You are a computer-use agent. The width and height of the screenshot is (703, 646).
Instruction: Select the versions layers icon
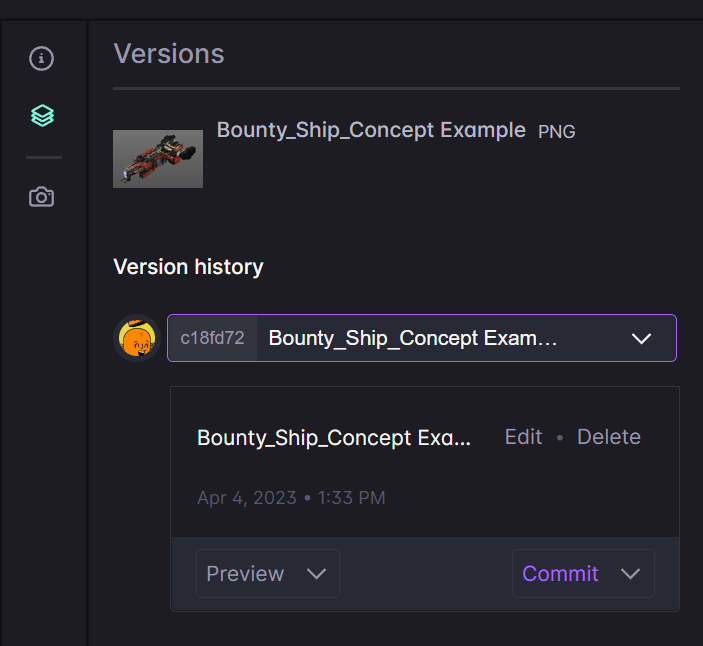42,115
